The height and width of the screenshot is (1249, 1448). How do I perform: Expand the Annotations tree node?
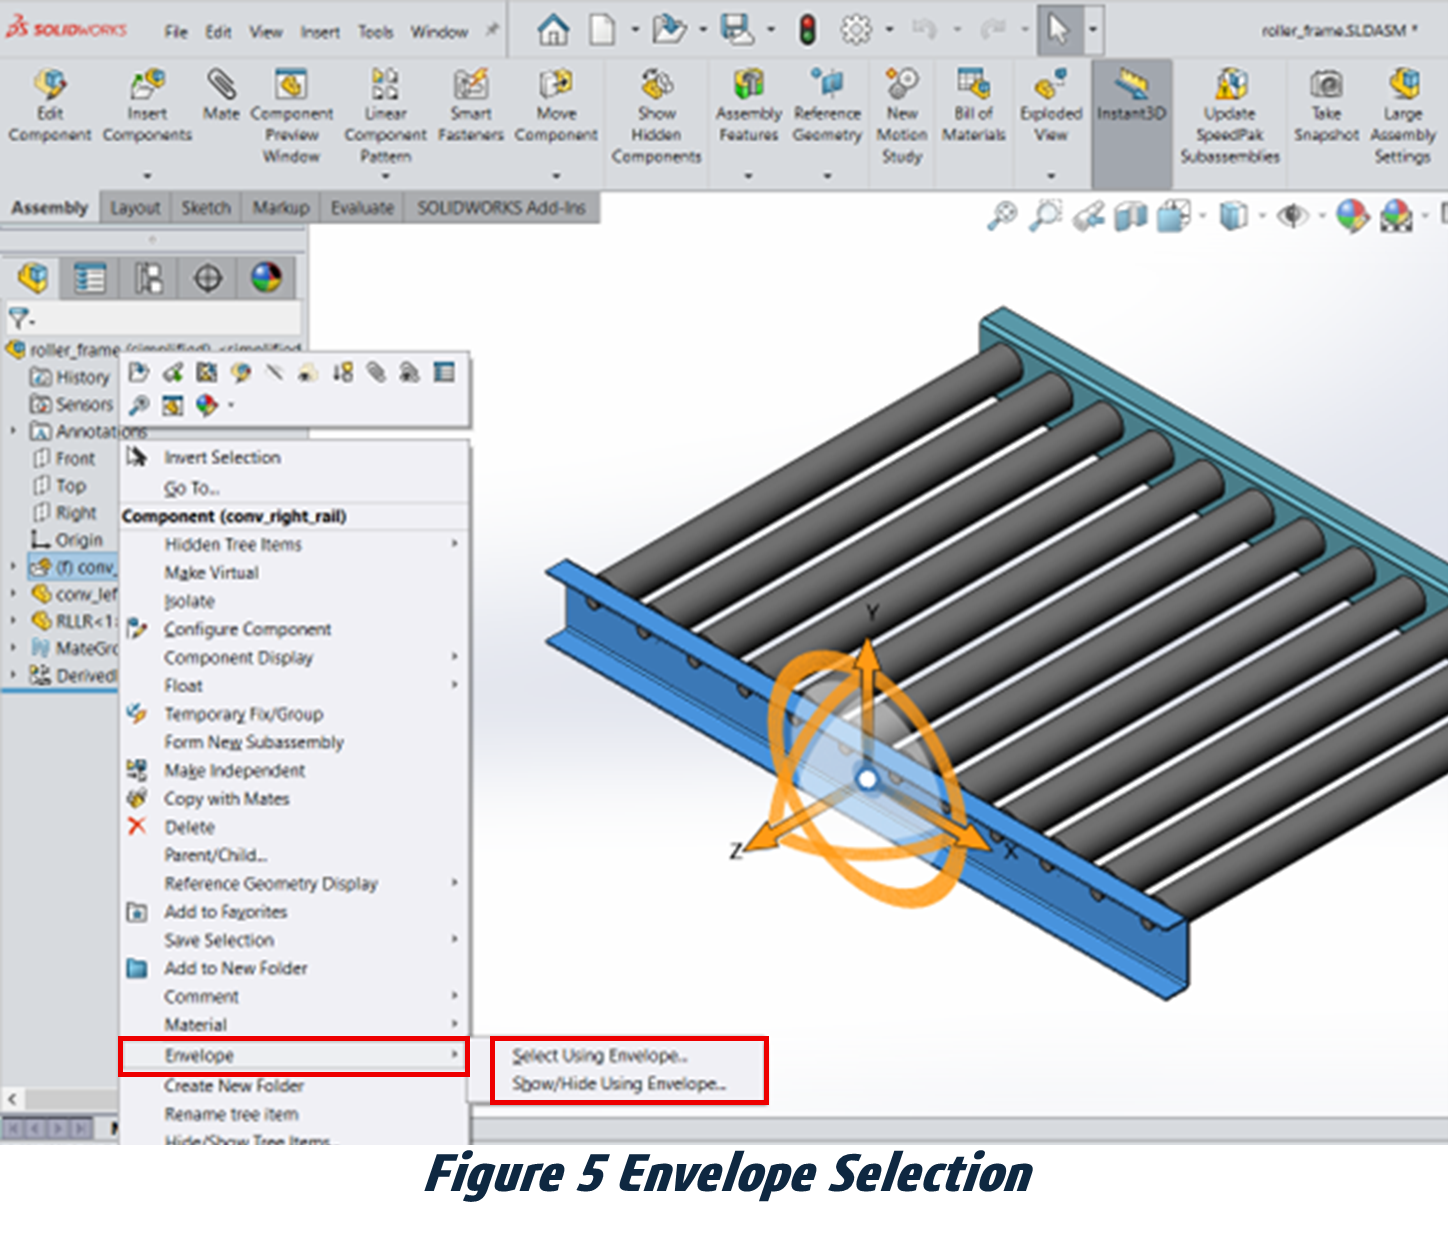(14, 431)
